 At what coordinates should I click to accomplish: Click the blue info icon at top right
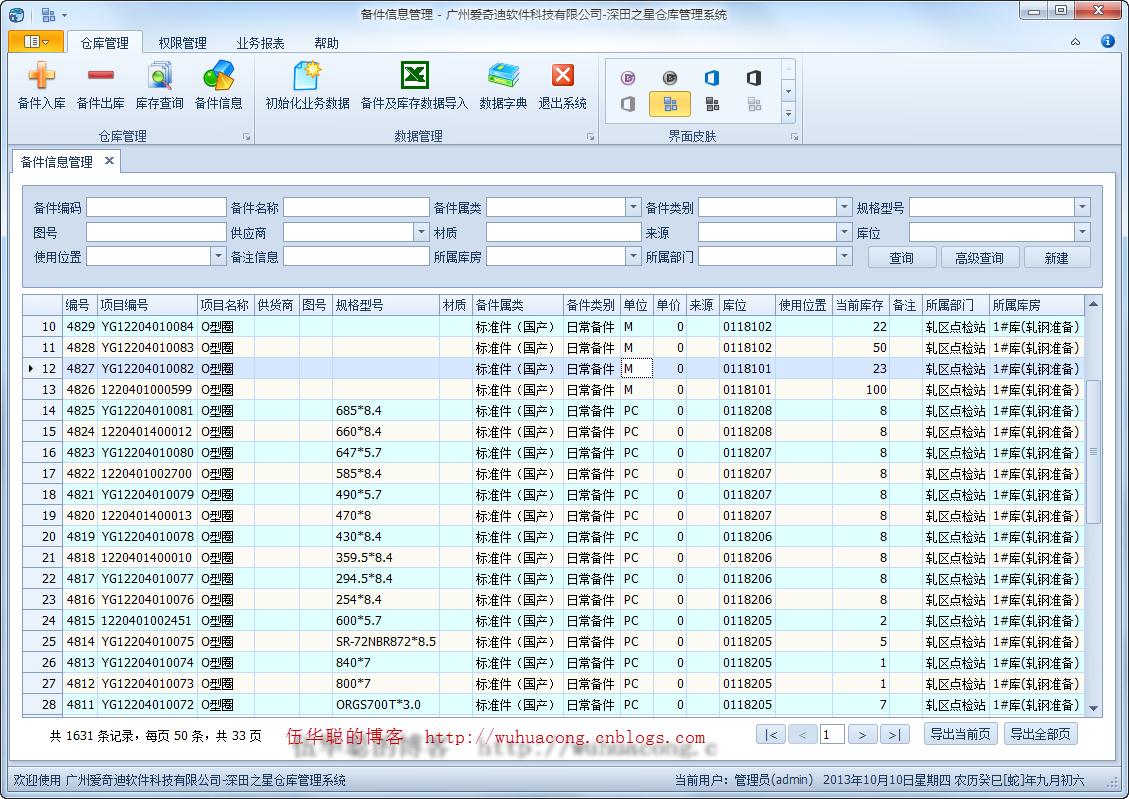[1108, 42]
